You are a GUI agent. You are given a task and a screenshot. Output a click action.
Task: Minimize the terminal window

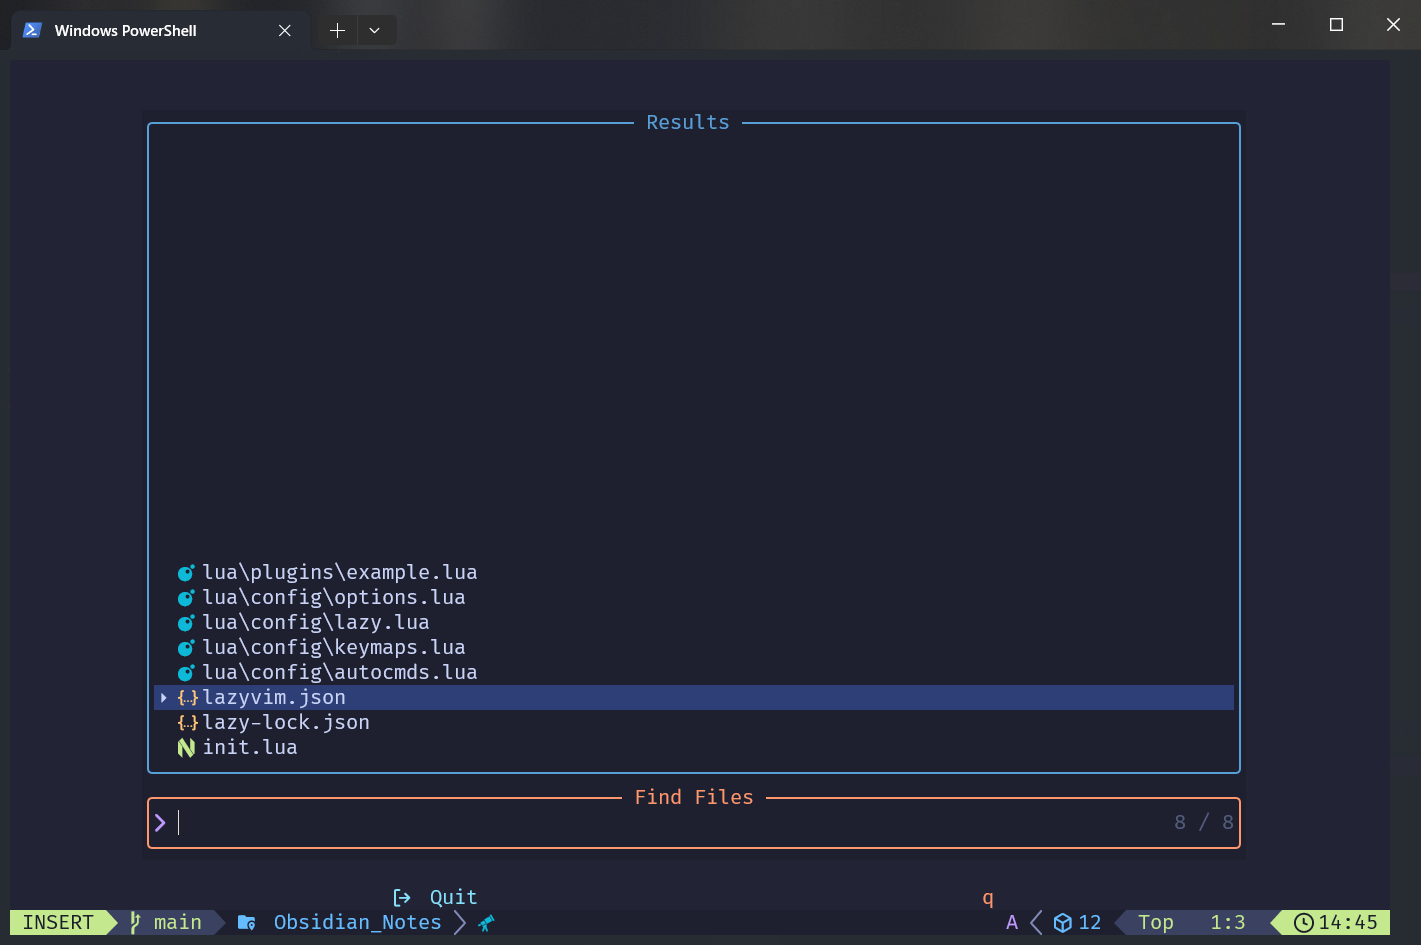(x=1278, y=25)
